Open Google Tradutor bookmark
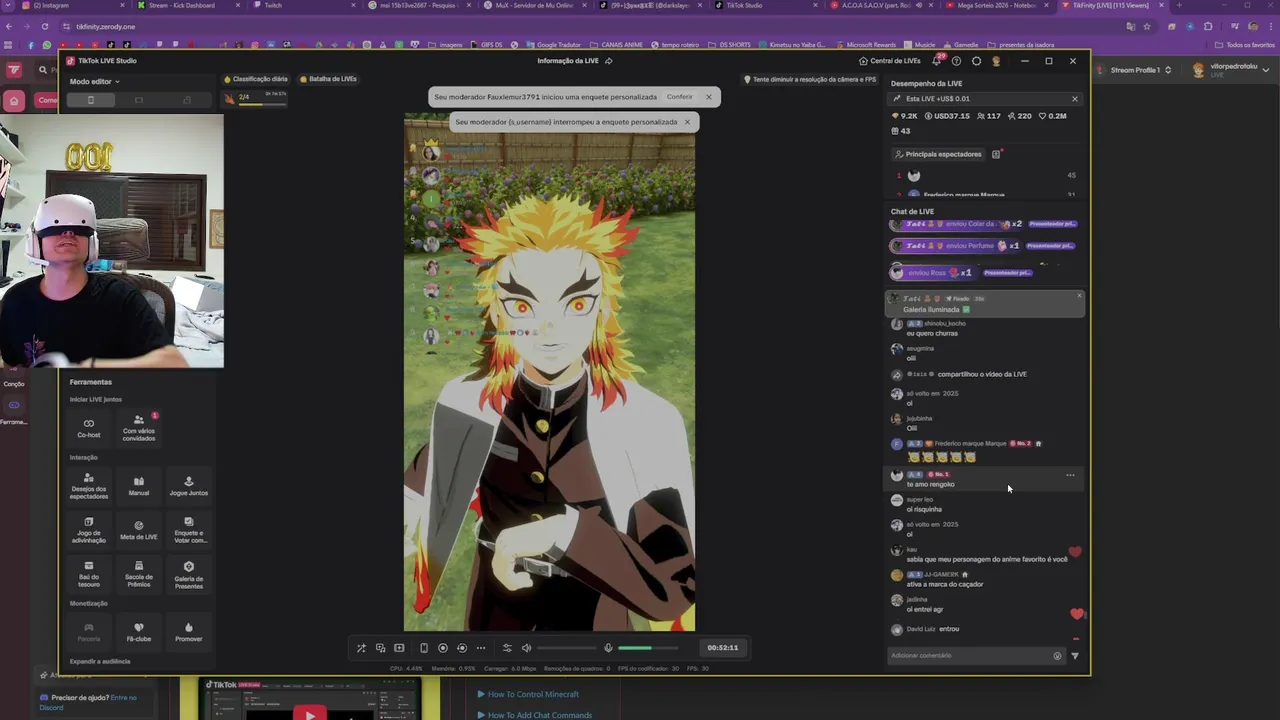 pyautogui.click(x=554, y=45)
